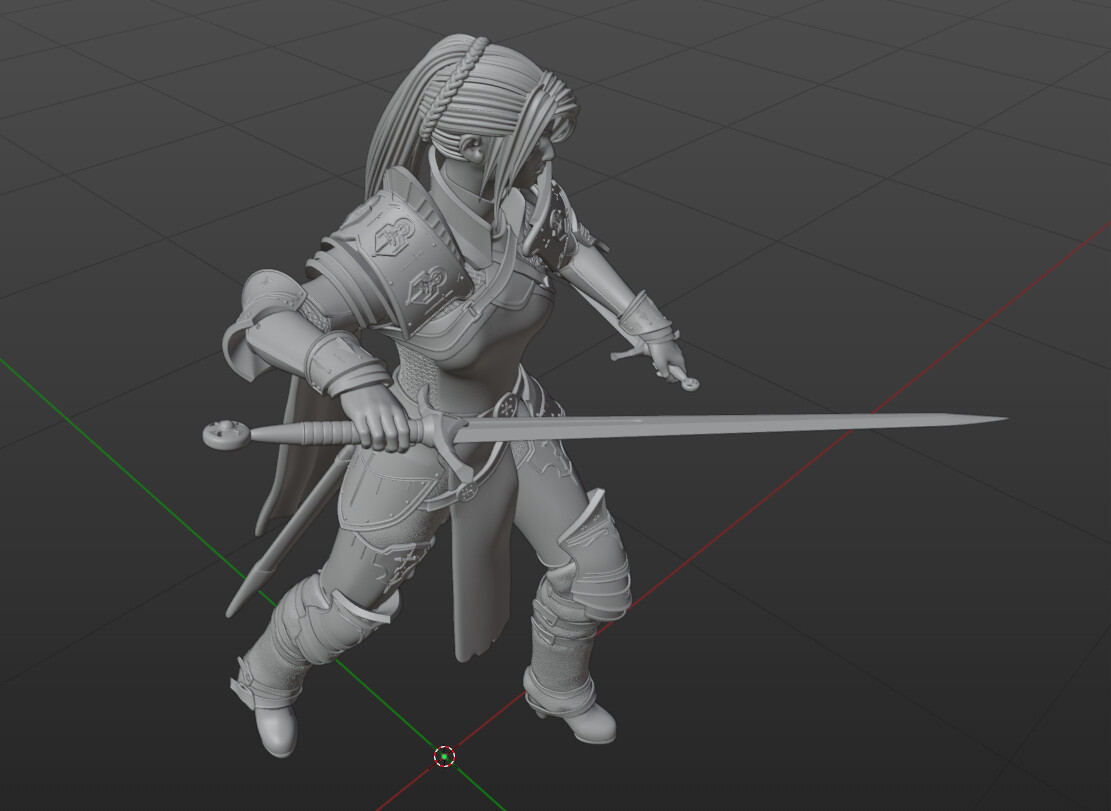Click the tip of the extended sword blade
Image resolution: width=1111 pixels, height=811 pixels.
1000,418
